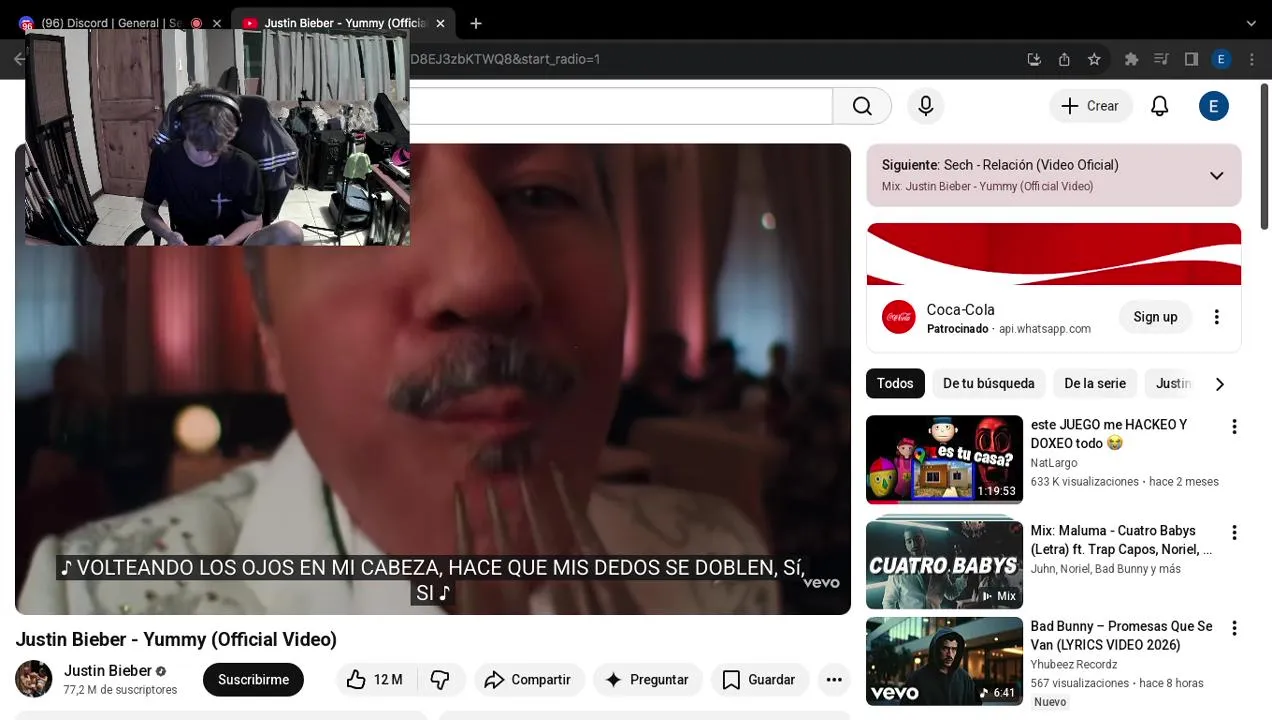Open more actions below the video
The width and height of the screenshot is (1272, 720).
[834, 680]
